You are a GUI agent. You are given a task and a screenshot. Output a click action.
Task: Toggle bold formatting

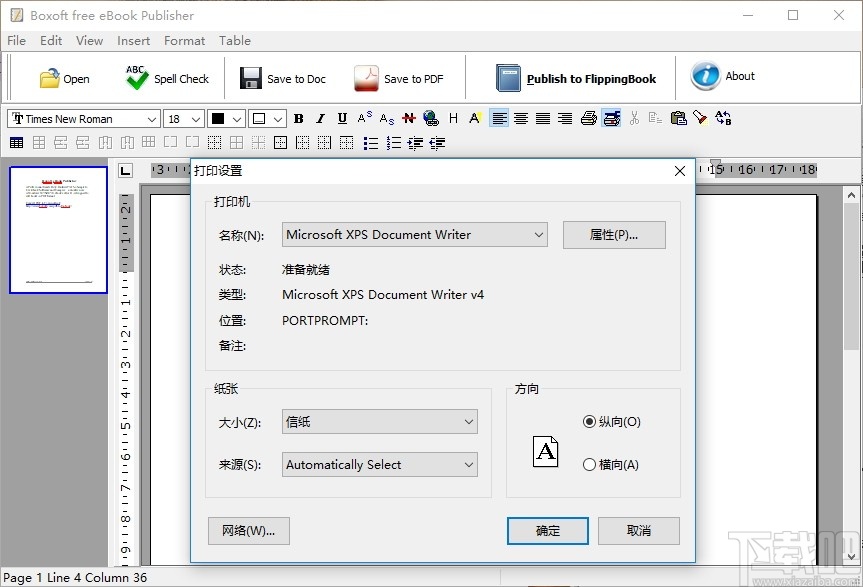click(298, 118)
